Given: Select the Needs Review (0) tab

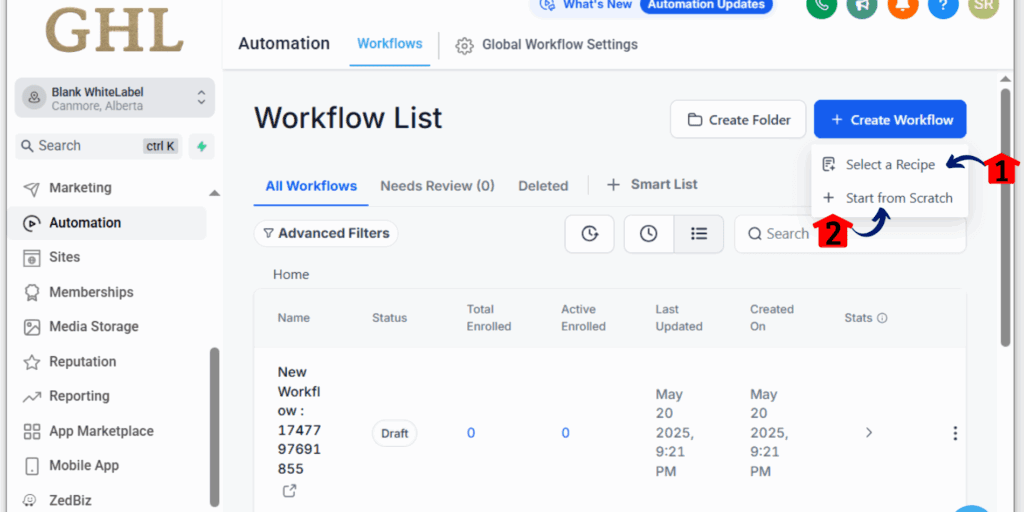Looking at the screenshot, I should pyautogui.click(x=438, y=186).
